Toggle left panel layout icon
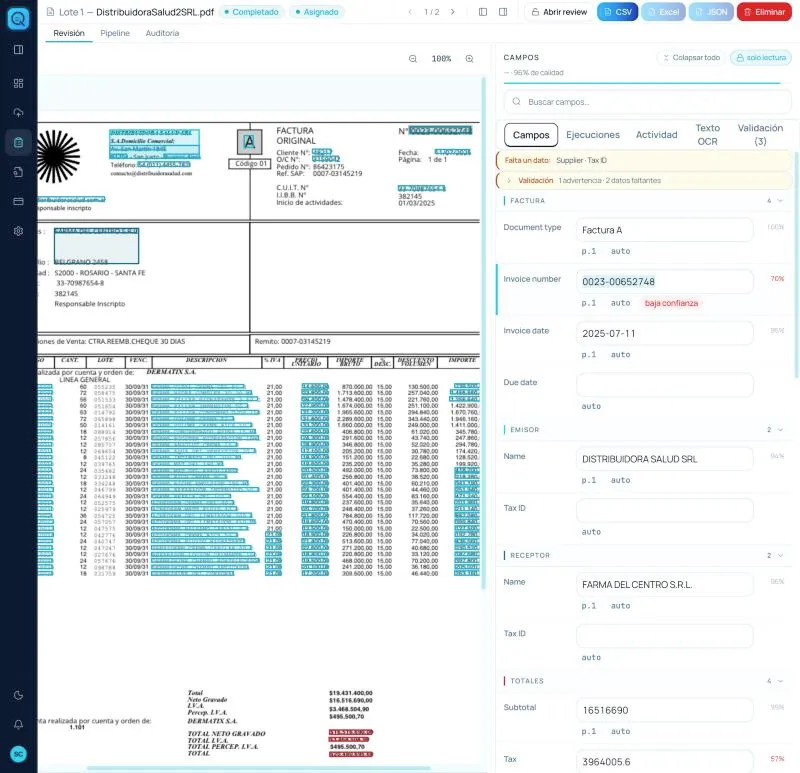Viewport: 800px width, 773px height. point(483,12)
